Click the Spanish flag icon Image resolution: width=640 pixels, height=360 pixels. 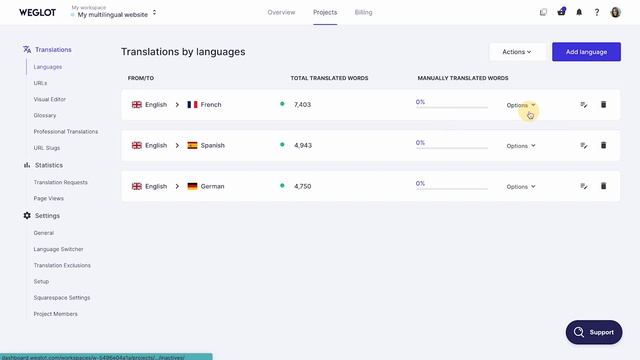click(x=192, y=145)
